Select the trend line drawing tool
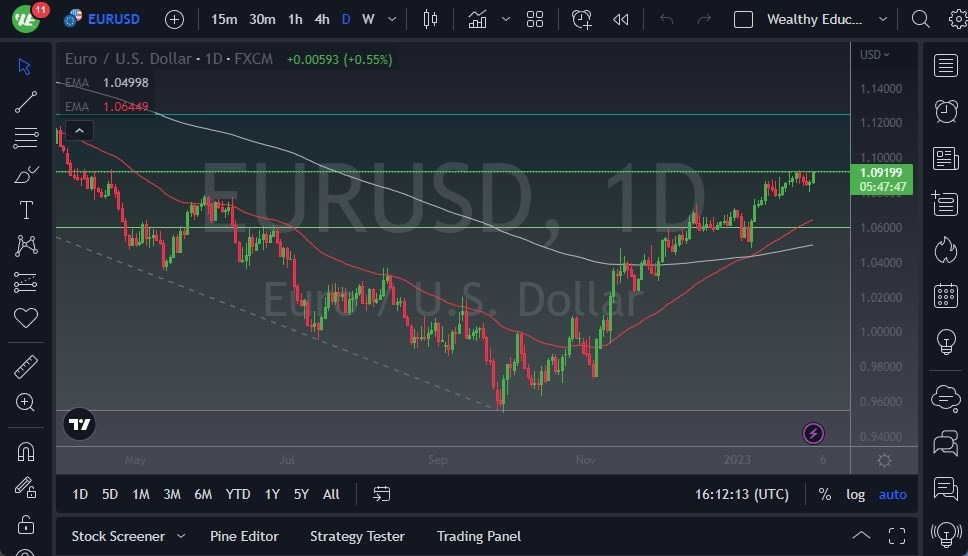The width and height of the screenshot is (968, 556). [x=25, y=102]
